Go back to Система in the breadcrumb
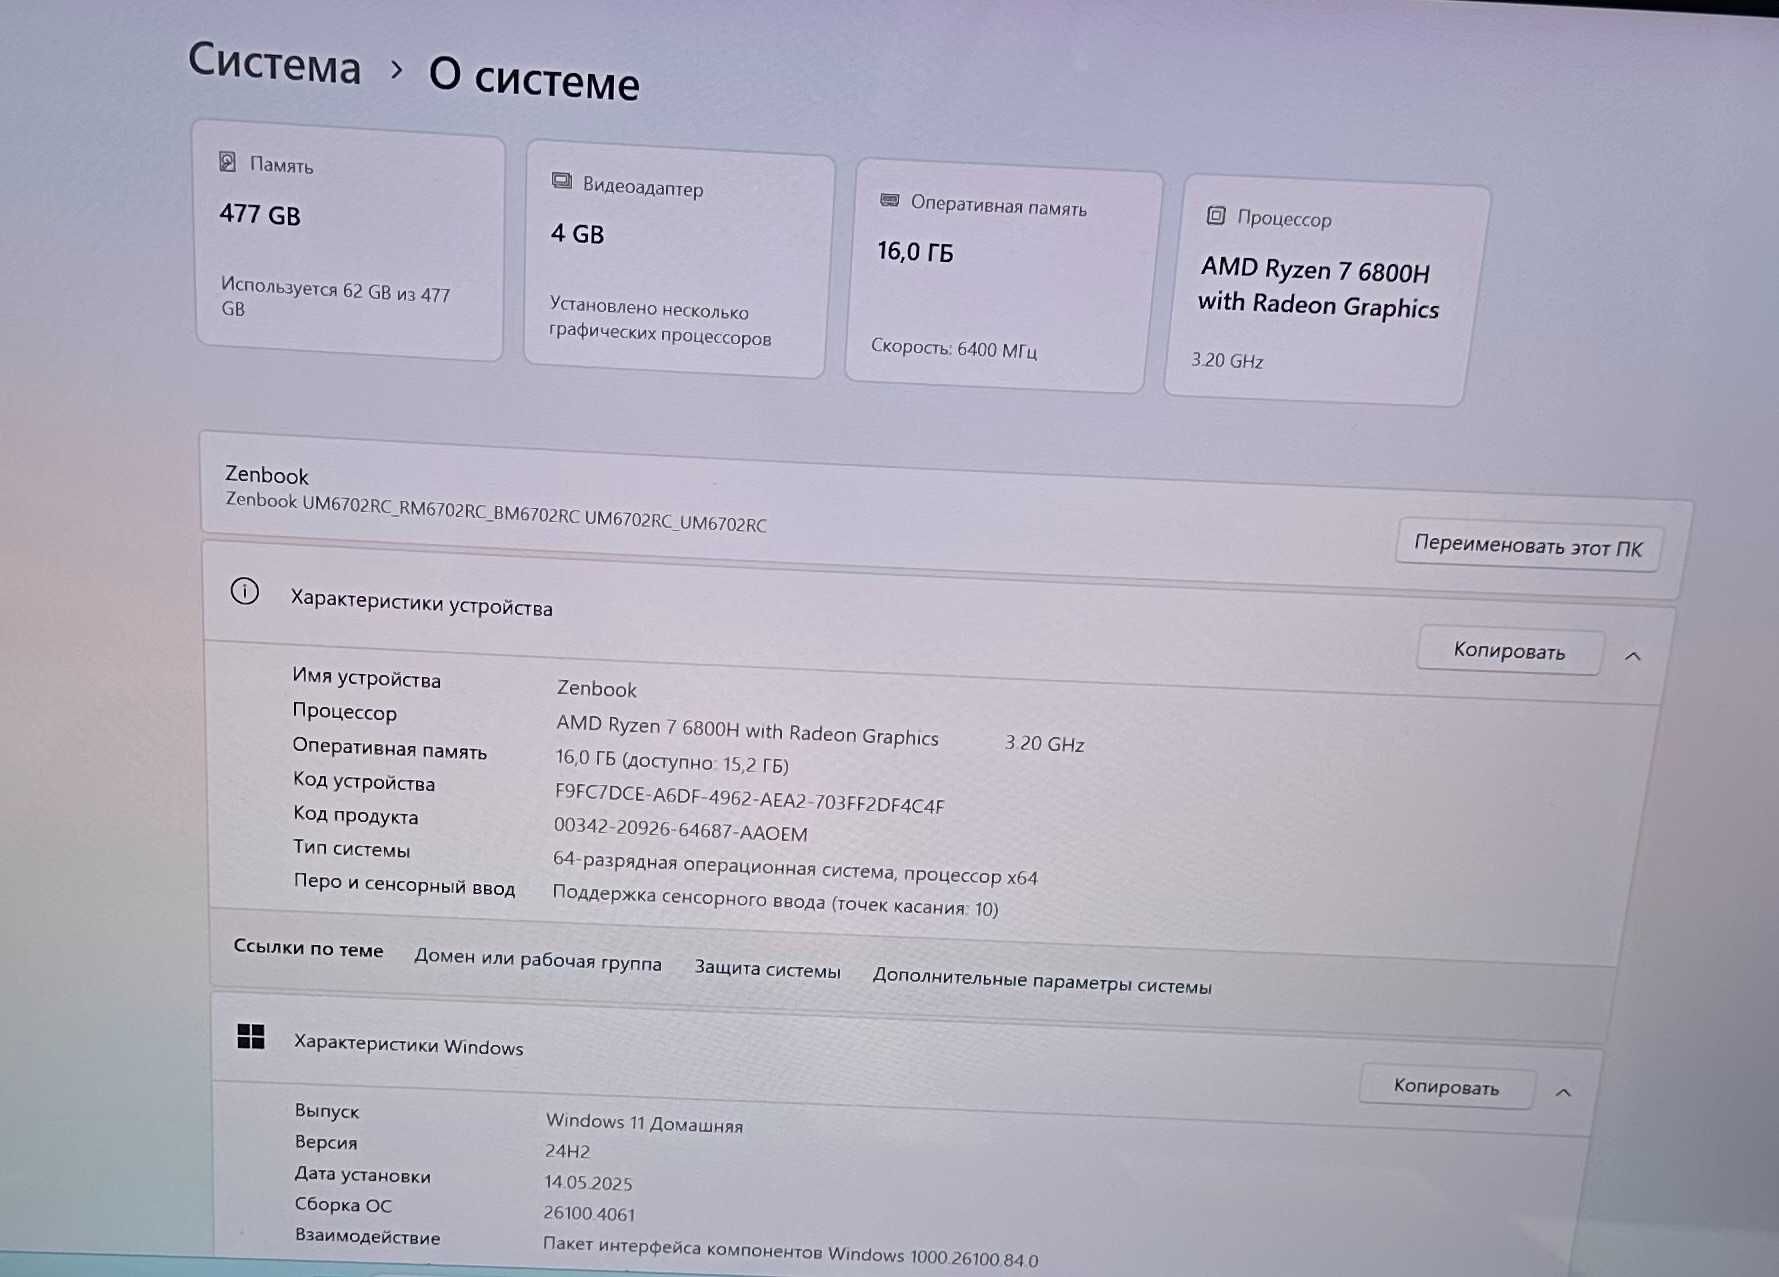Screen dimensions: 1779x1277 [x=275, y=64]
